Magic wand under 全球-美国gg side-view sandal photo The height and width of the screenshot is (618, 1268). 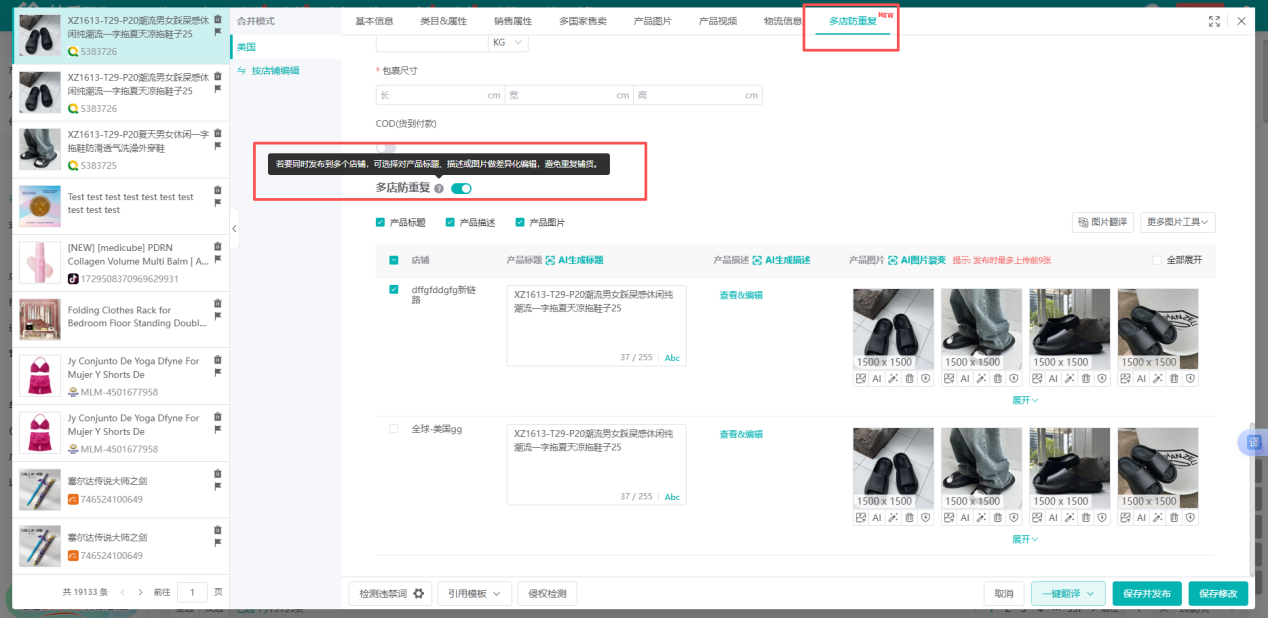[x=1070, y=517]
